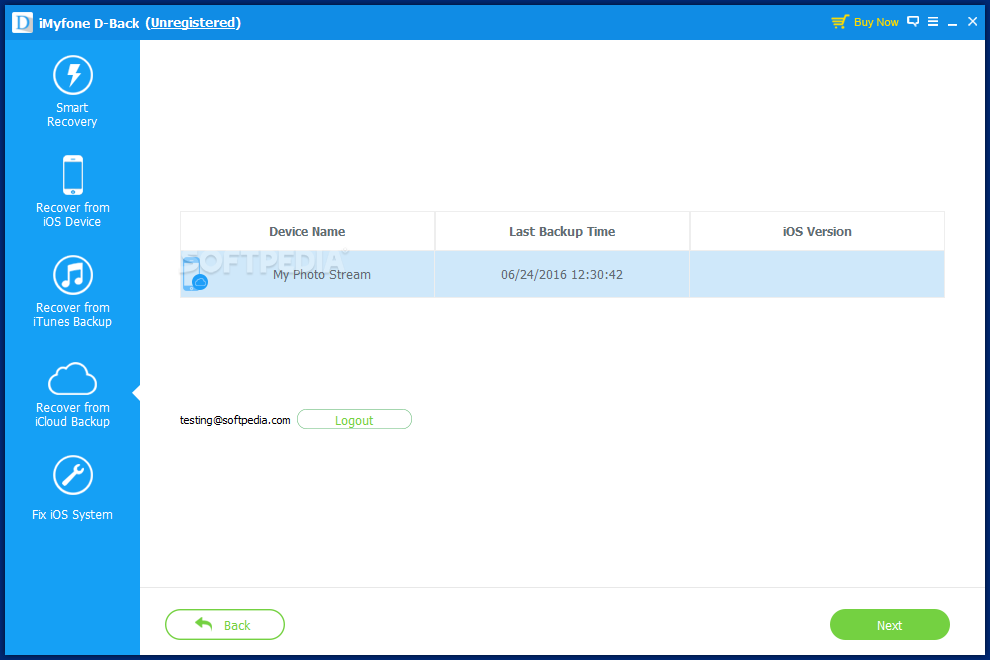990x660 pixels.
Task: Sort by Last Backup Time header
Action: point(562,231)
